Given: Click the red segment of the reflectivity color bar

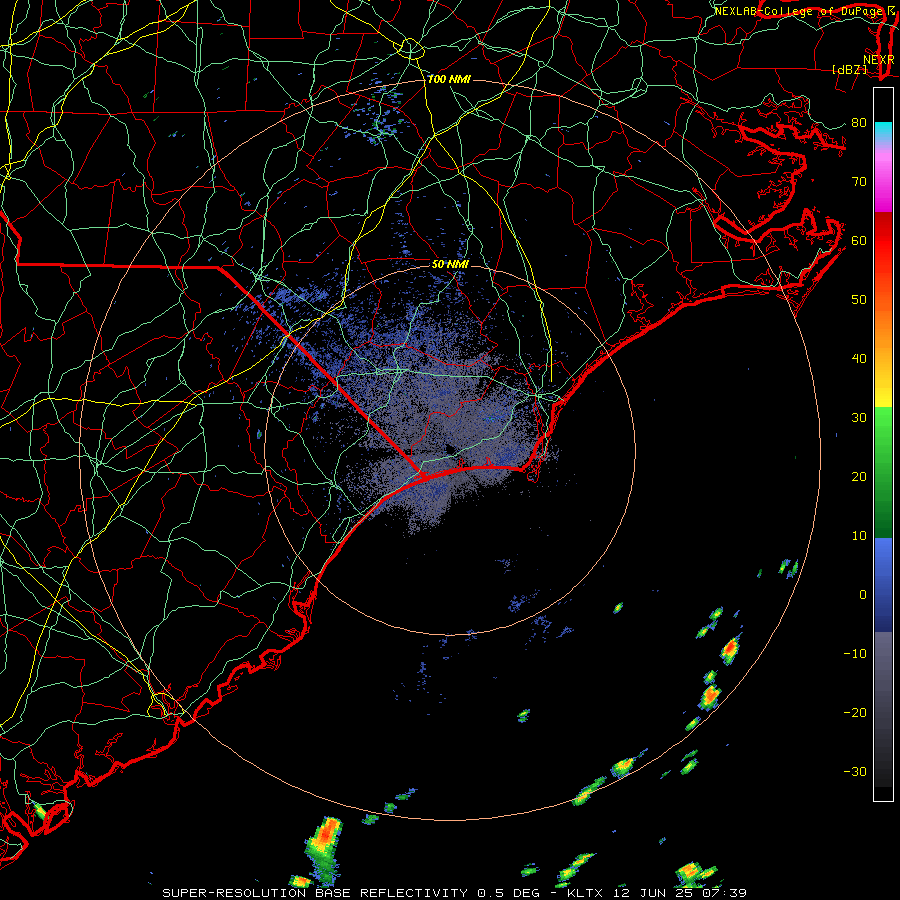Looking at the screenshot, I should (883, 241).
